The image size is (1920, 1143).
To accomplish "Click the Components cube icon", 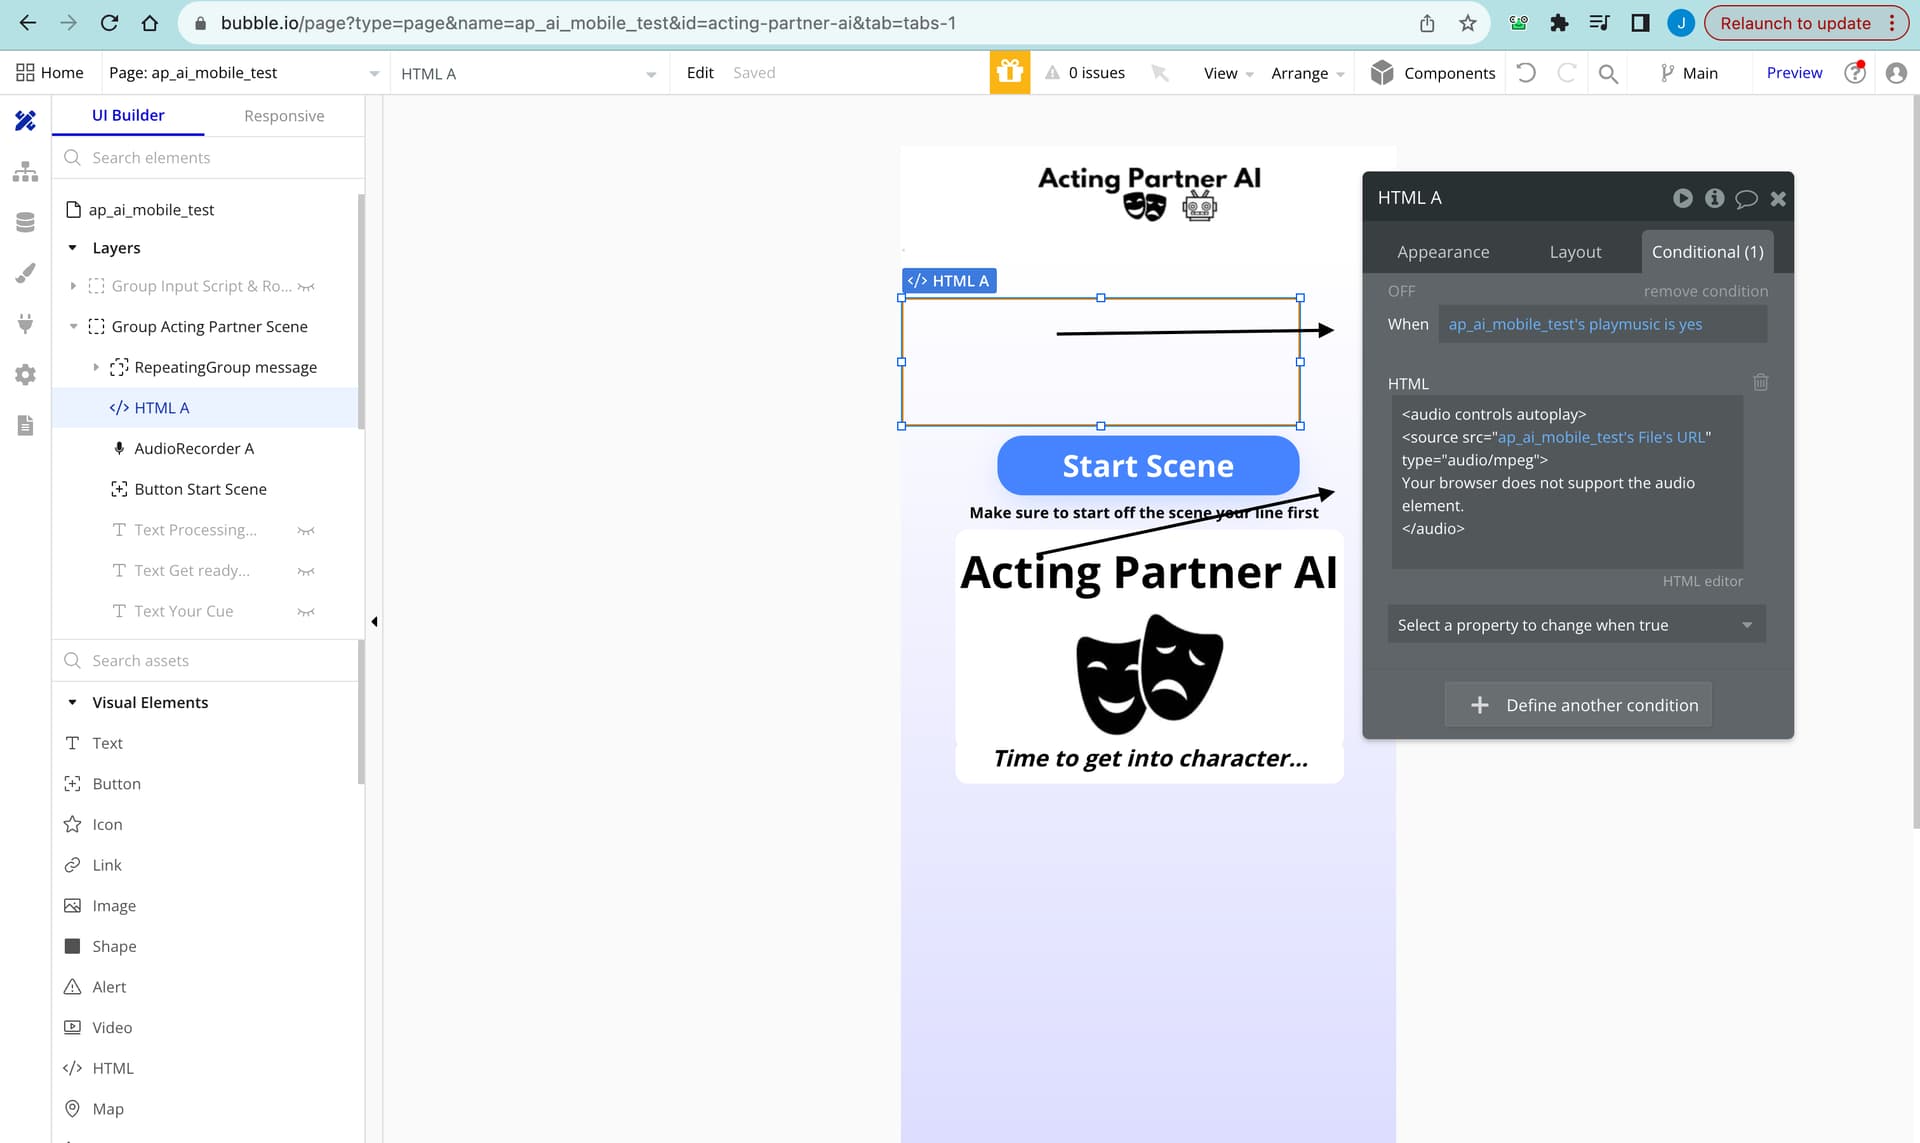I will point(1382,72).
